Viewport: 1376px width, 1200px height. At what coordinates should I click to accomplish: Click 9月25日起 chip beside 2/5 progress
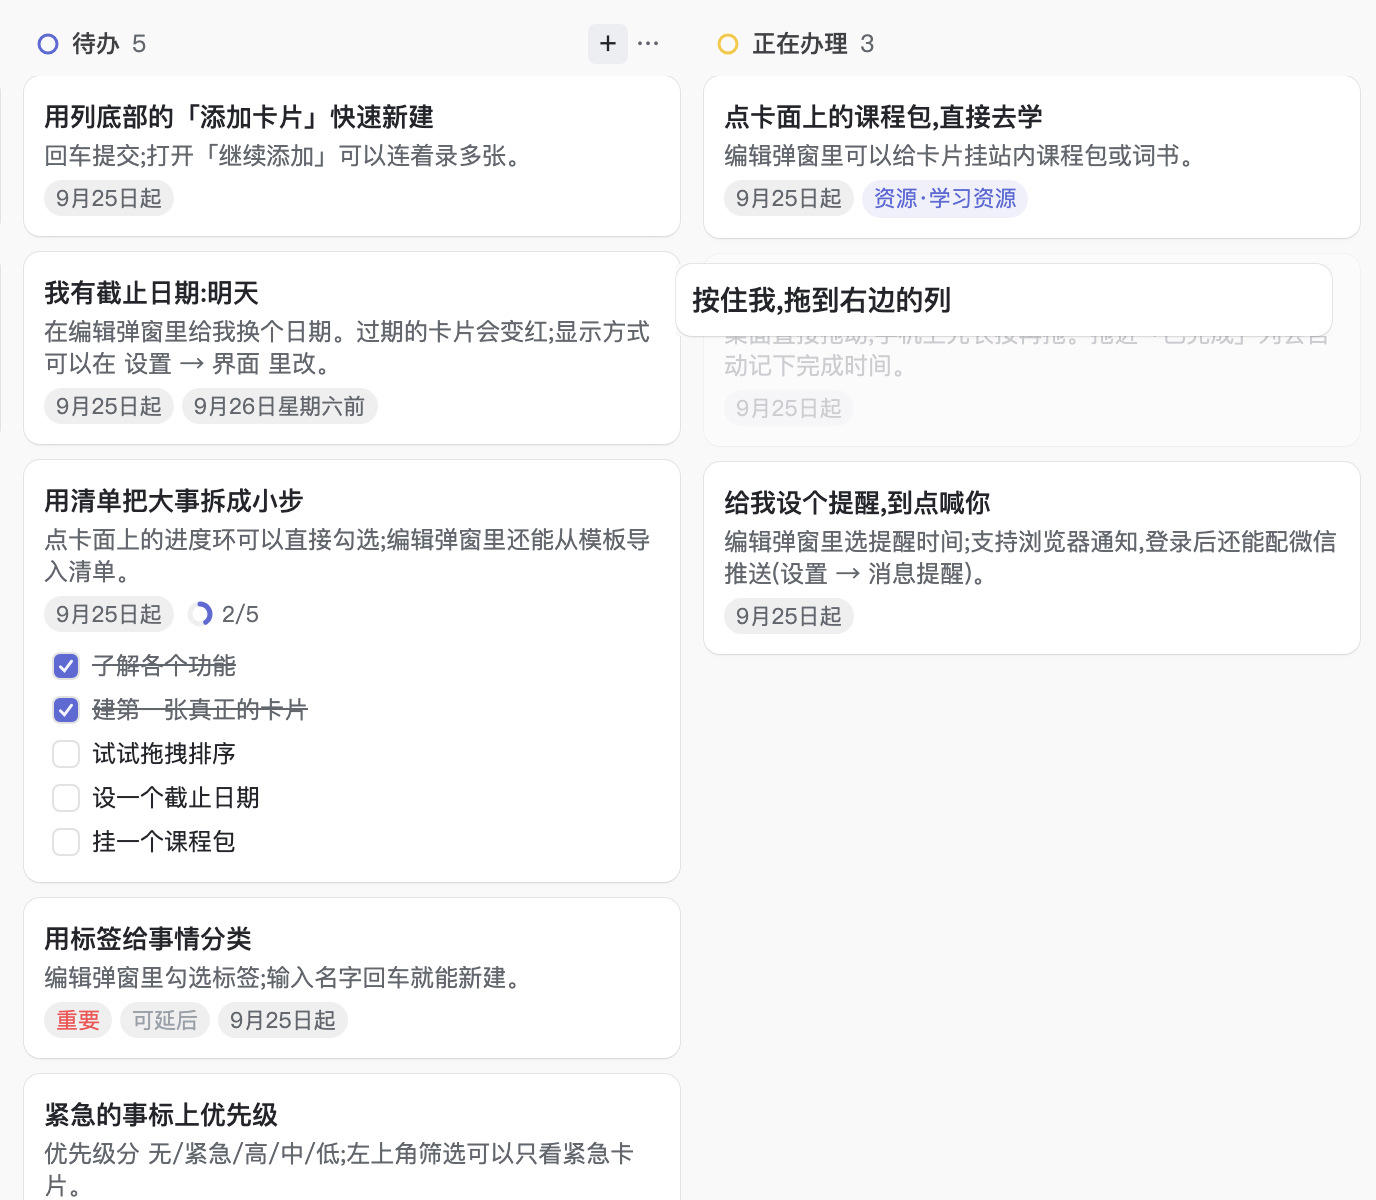(x=109, y=614)
